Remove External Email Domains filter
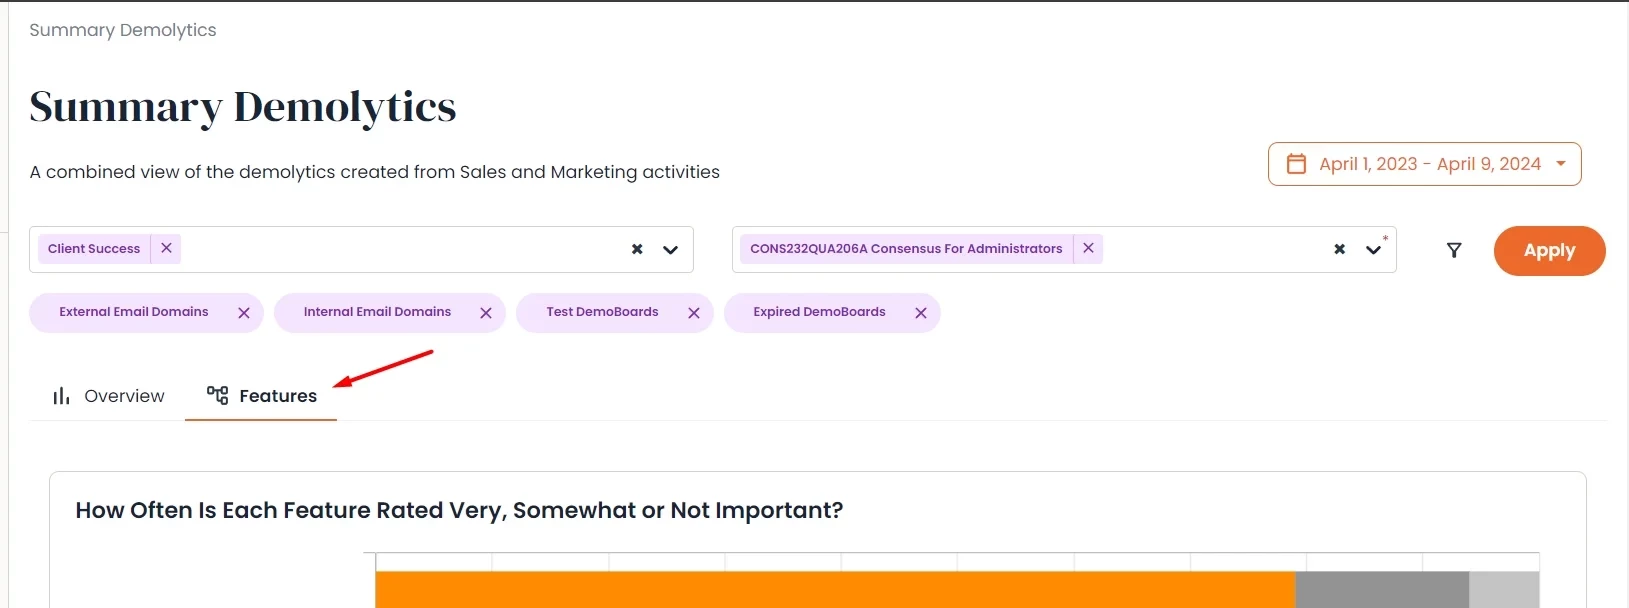The image size is (1629, 608). (x=244, y=313)
